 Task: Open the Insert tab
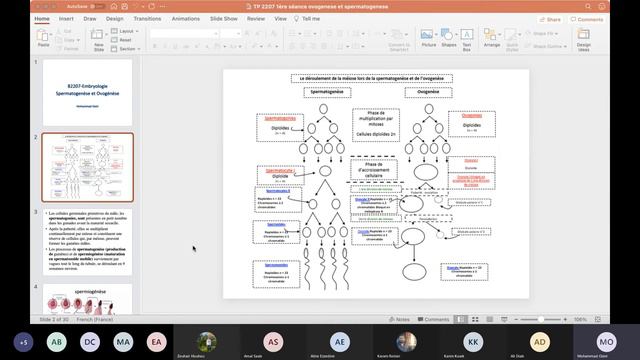coord(66,19)
